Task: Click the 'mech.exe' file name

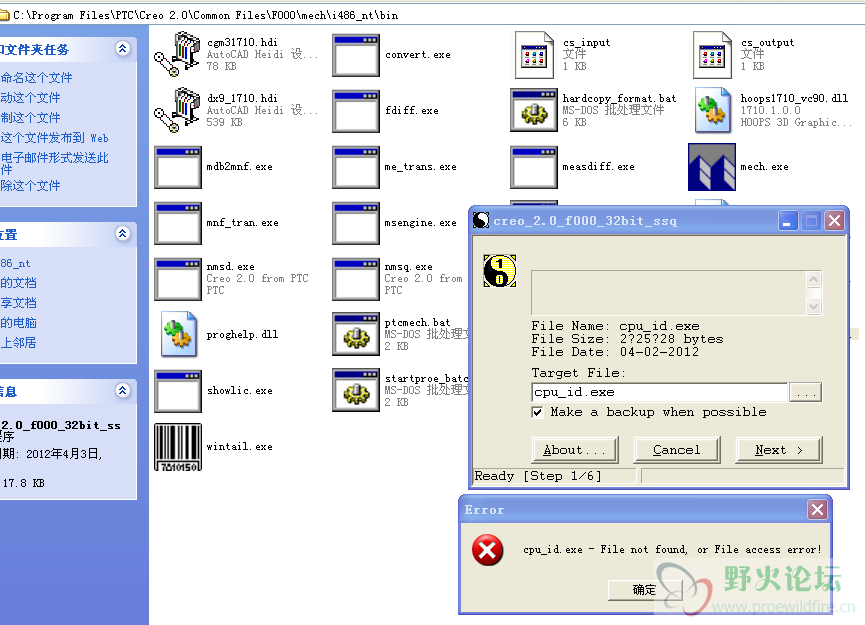Action: tap(765, 167)
